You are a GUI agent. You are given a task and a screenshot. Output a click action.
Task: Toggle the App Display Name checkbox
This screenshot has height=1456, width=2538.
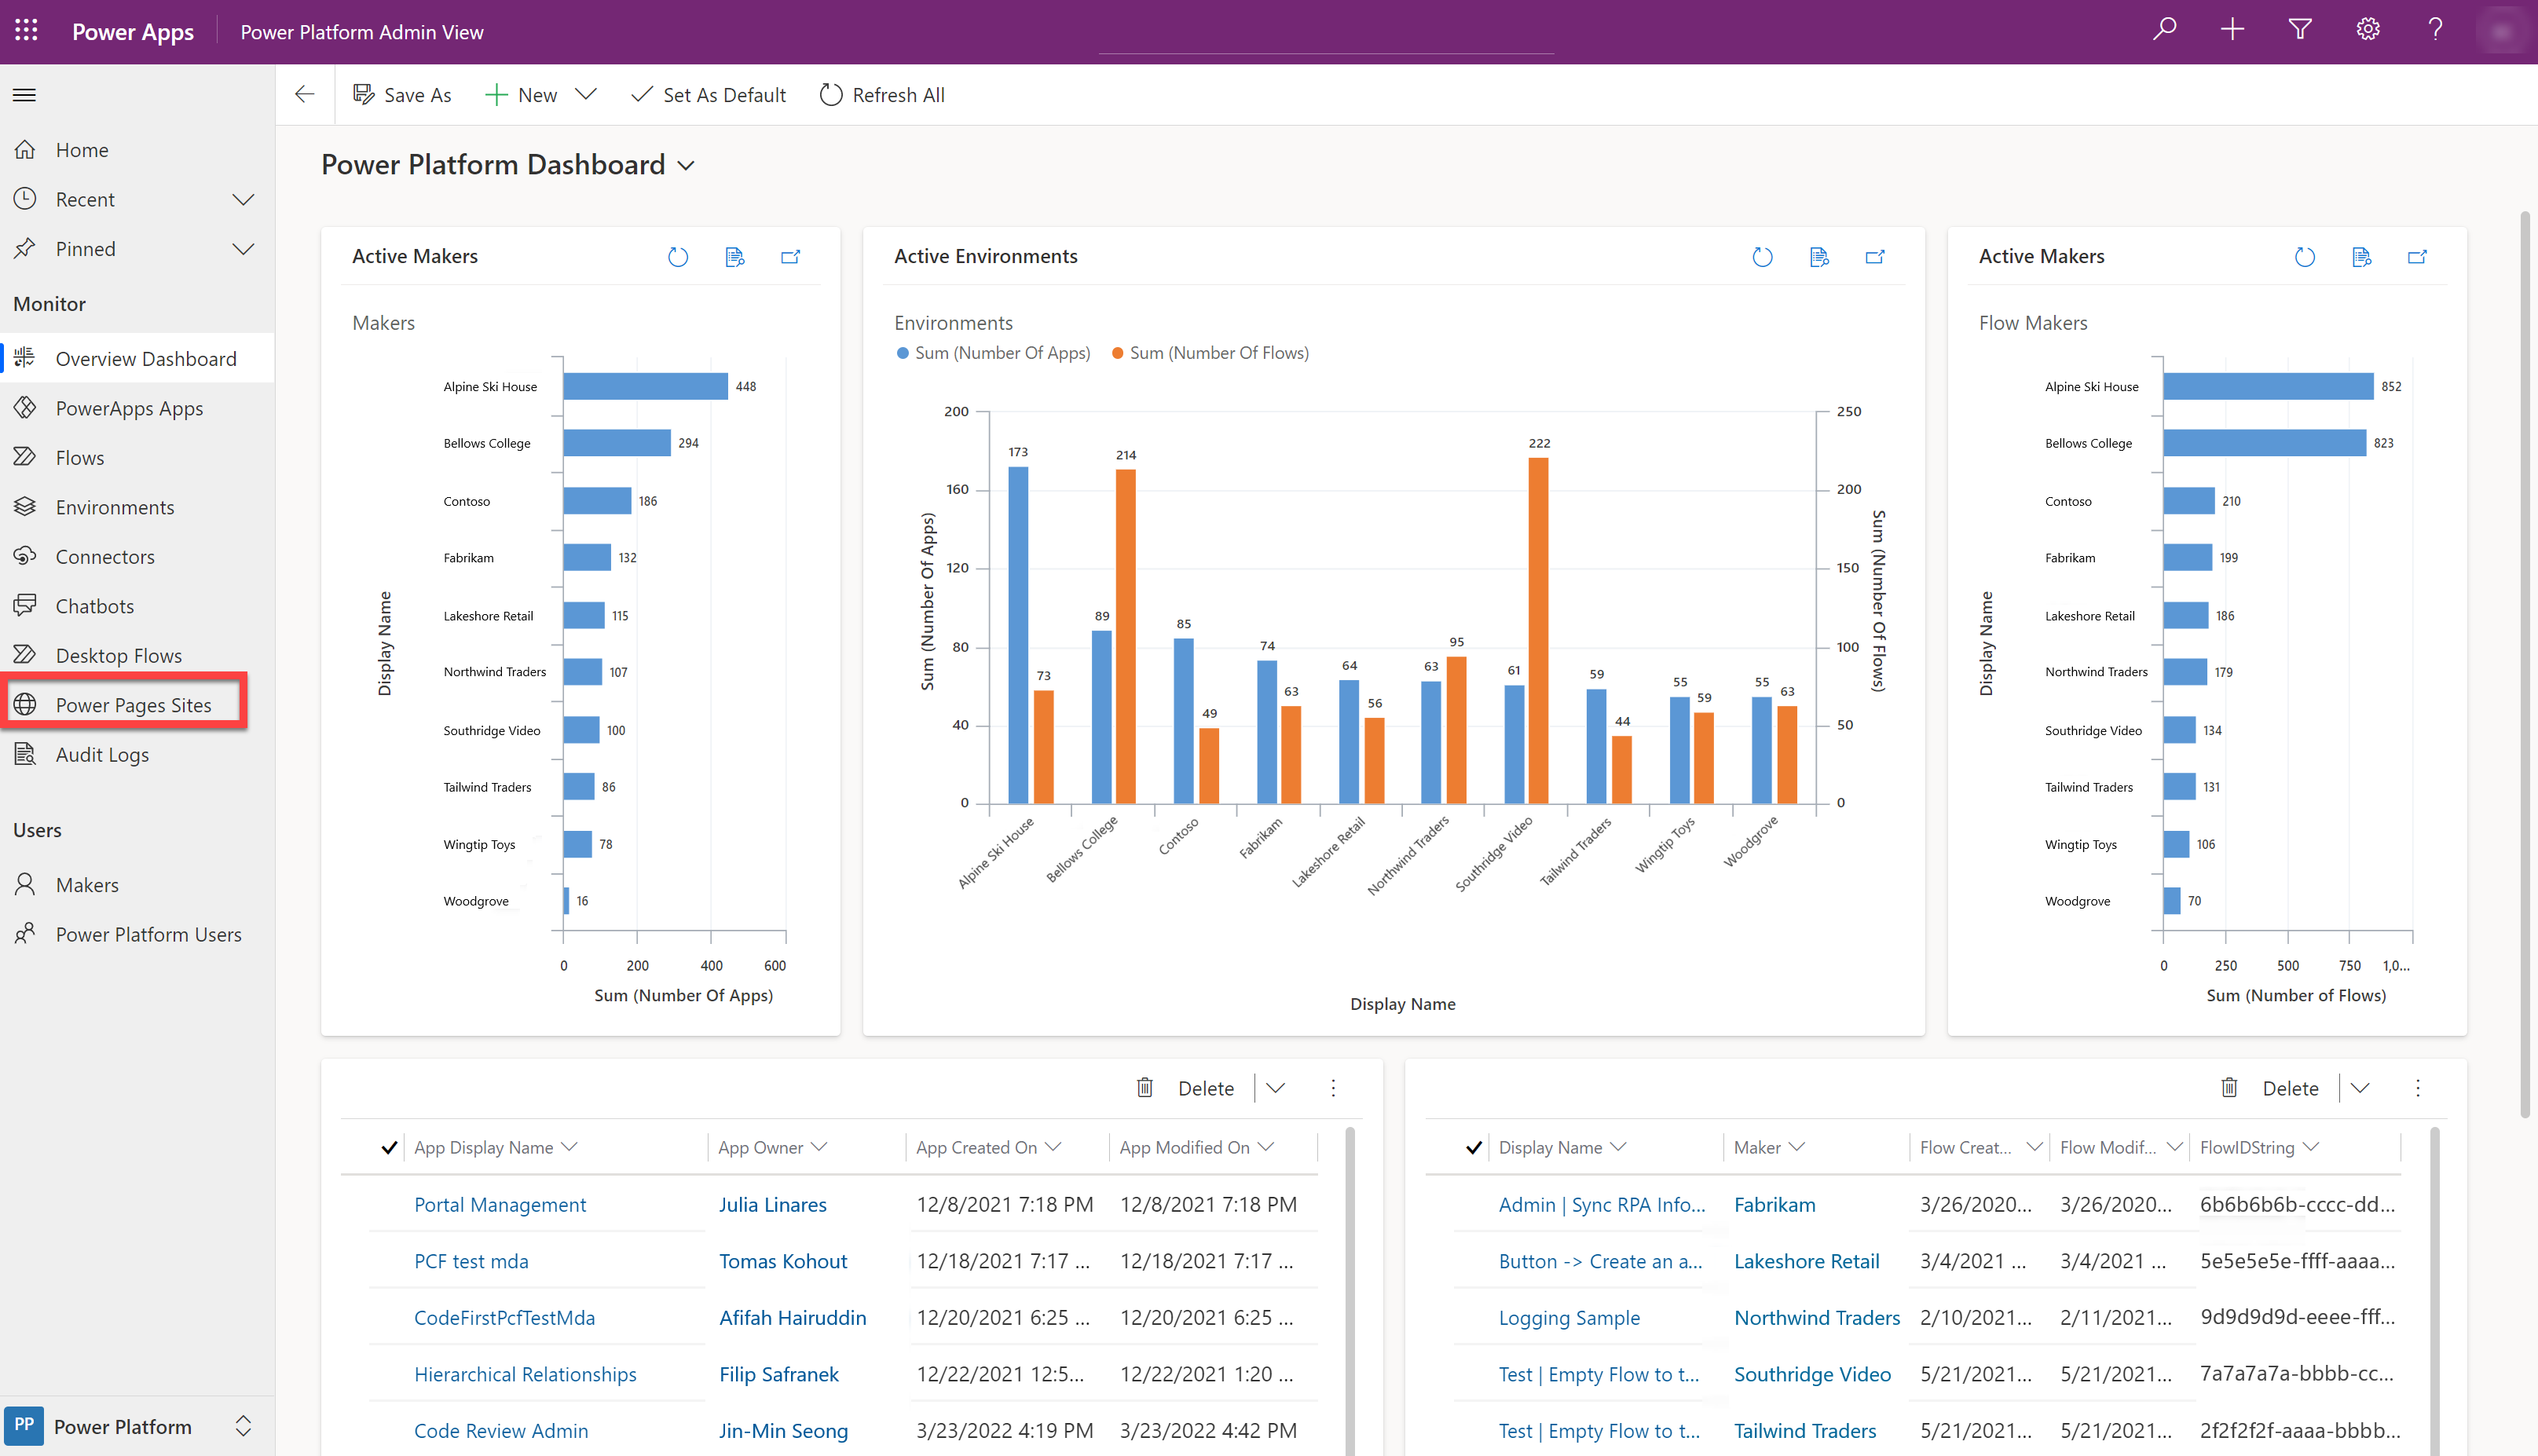[x=387, y=1147]
